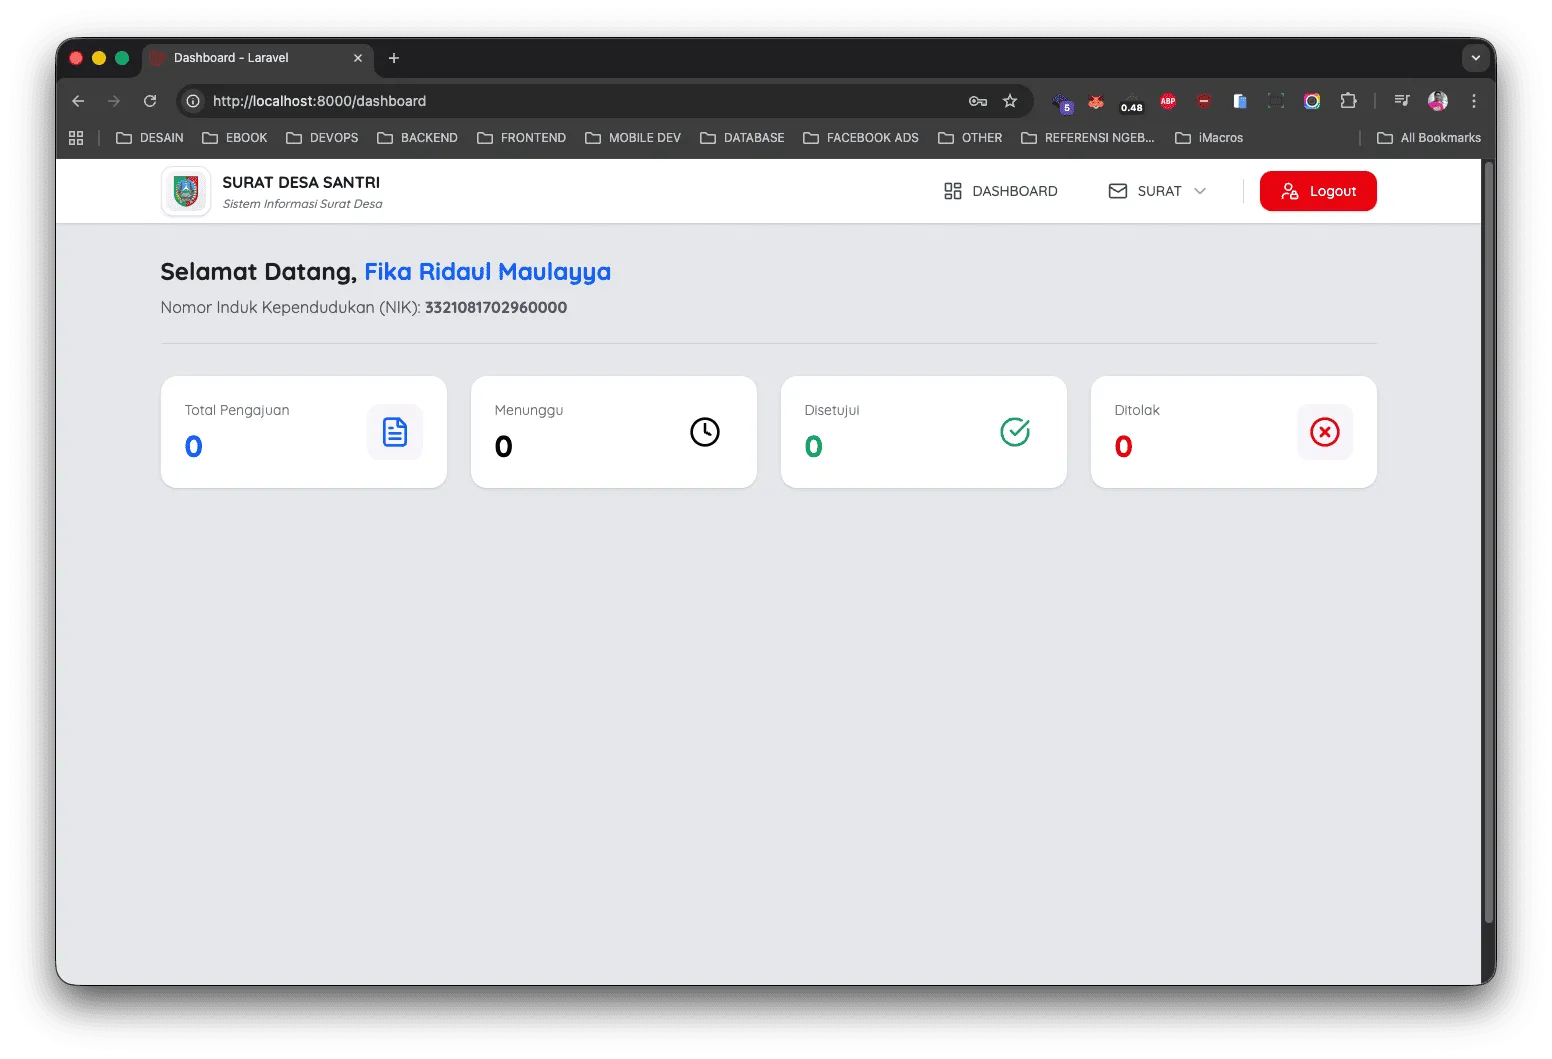1552x1059 pixels.
Task: Open the colorful ring extension icon
Action: [1312, 101]
